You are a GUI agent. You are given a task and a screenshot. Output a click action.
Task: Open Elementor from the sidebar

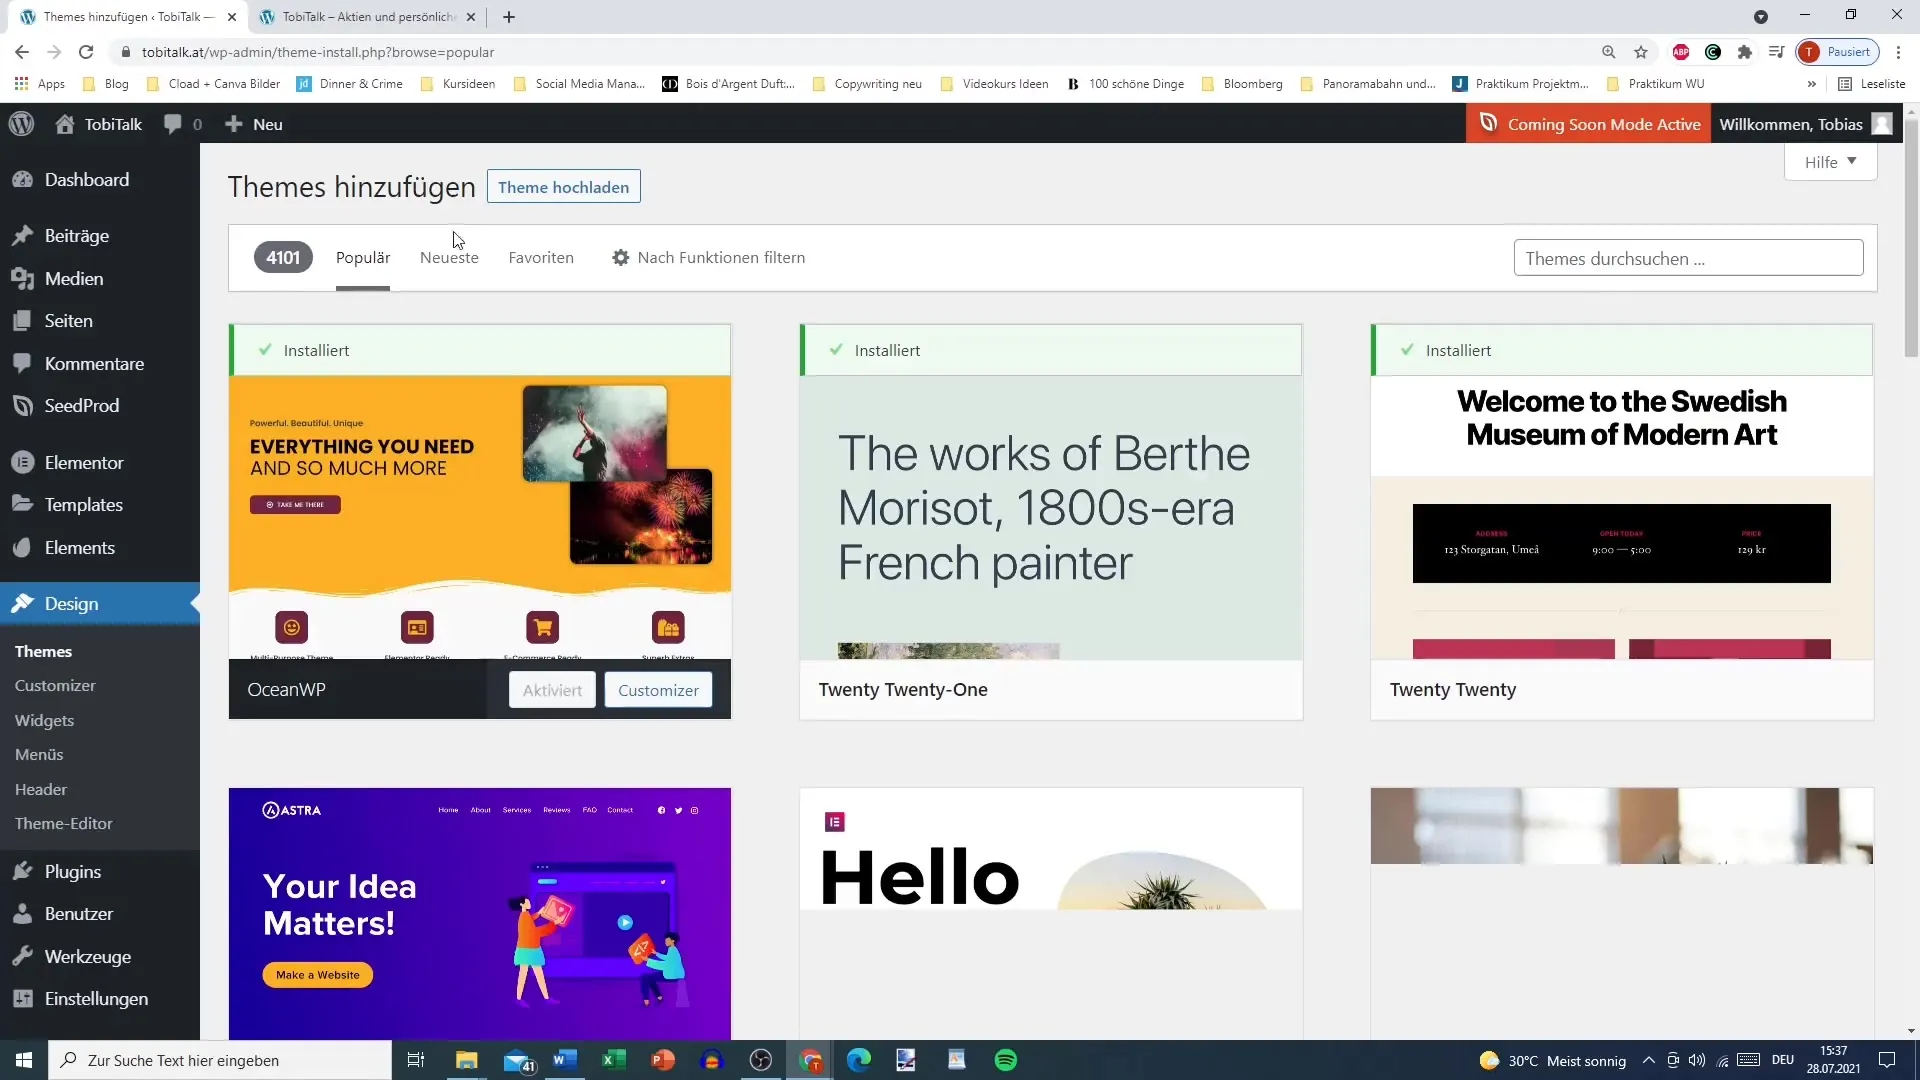(x=84, y=462)
